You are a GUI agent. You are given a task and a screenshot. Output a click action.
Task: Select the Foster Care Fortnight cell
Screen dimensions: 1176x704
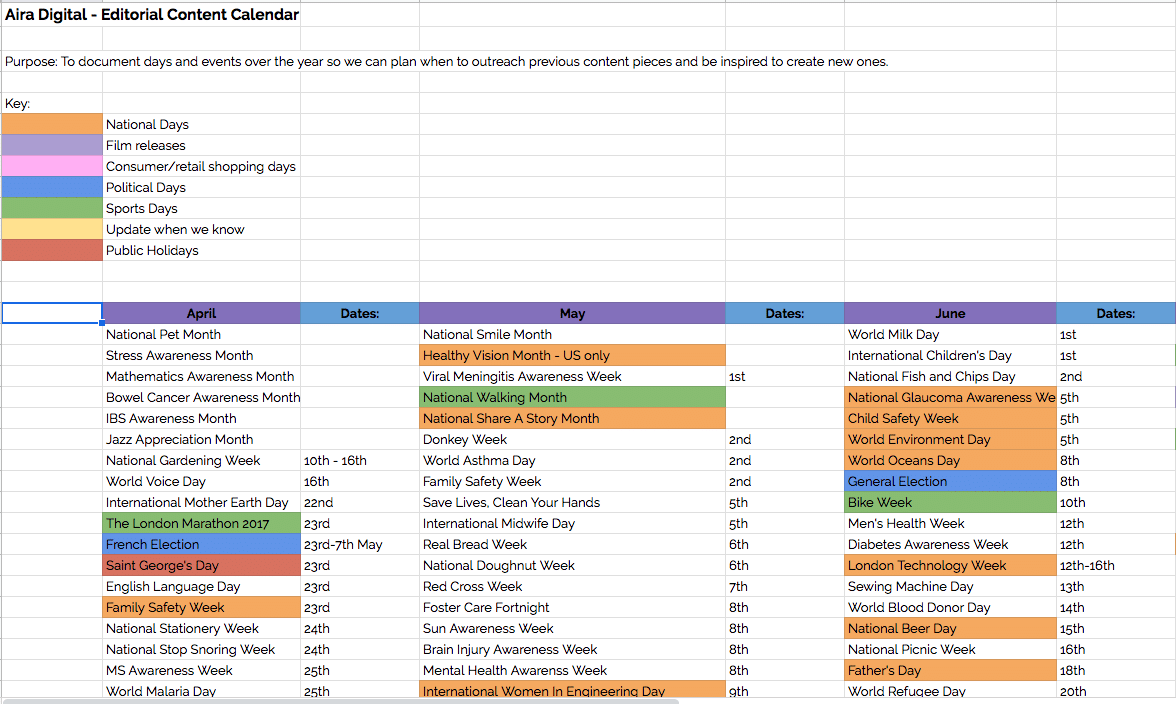coord(572,607)
